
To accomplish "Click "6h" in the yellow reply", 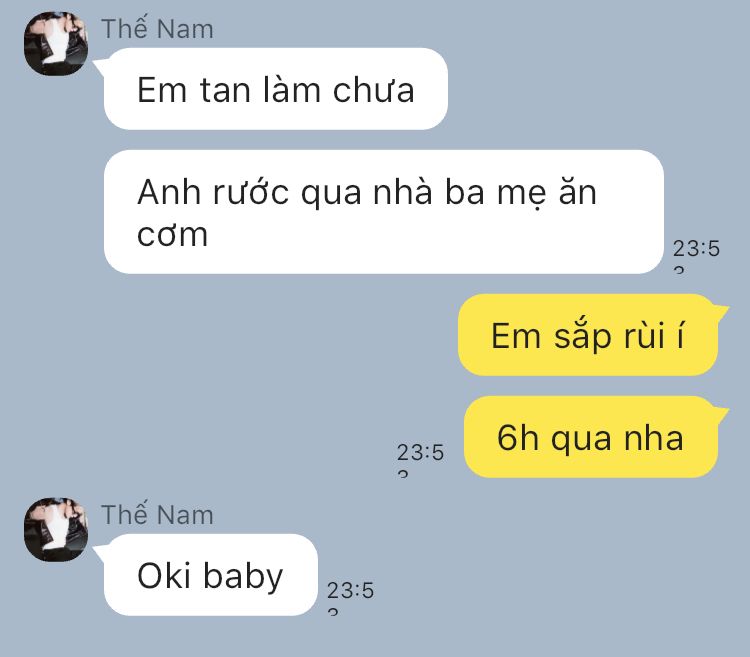I will [518, 438].
